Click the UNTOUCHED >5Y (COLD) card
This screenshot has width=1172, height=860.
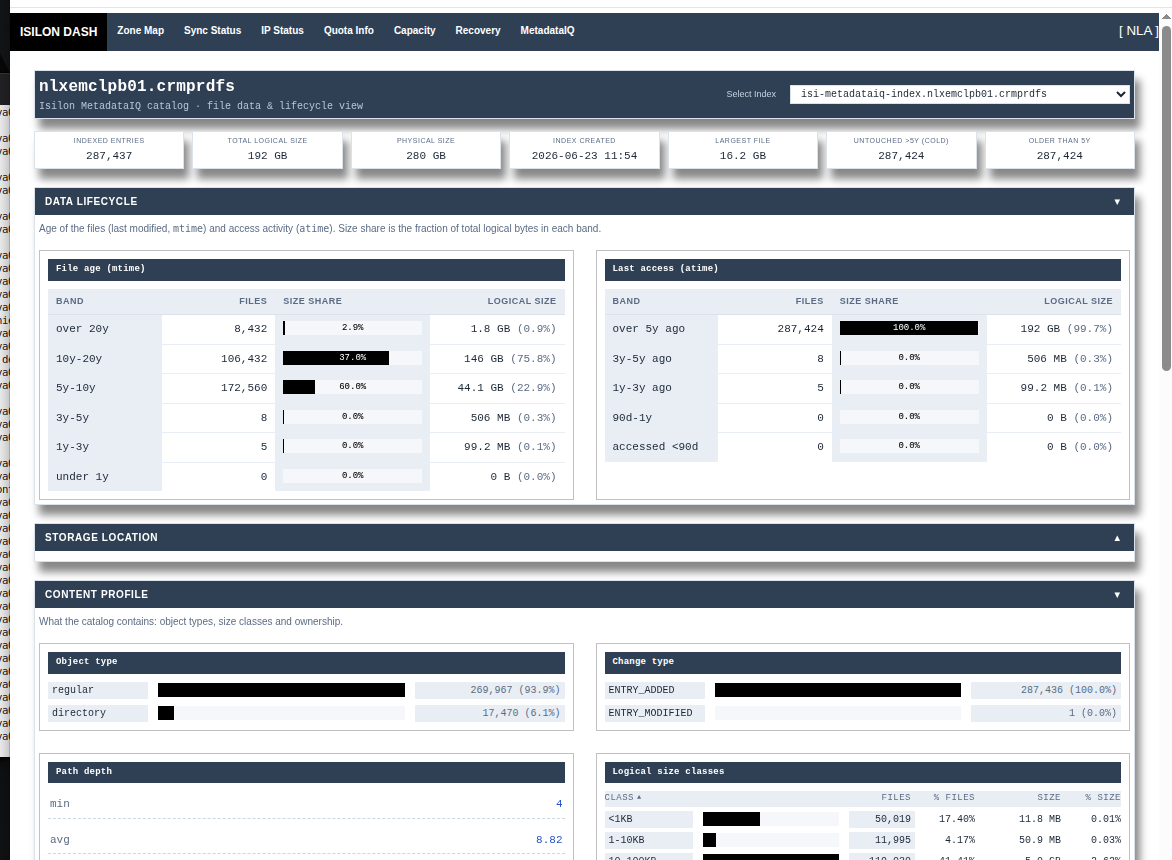[901, 149]
